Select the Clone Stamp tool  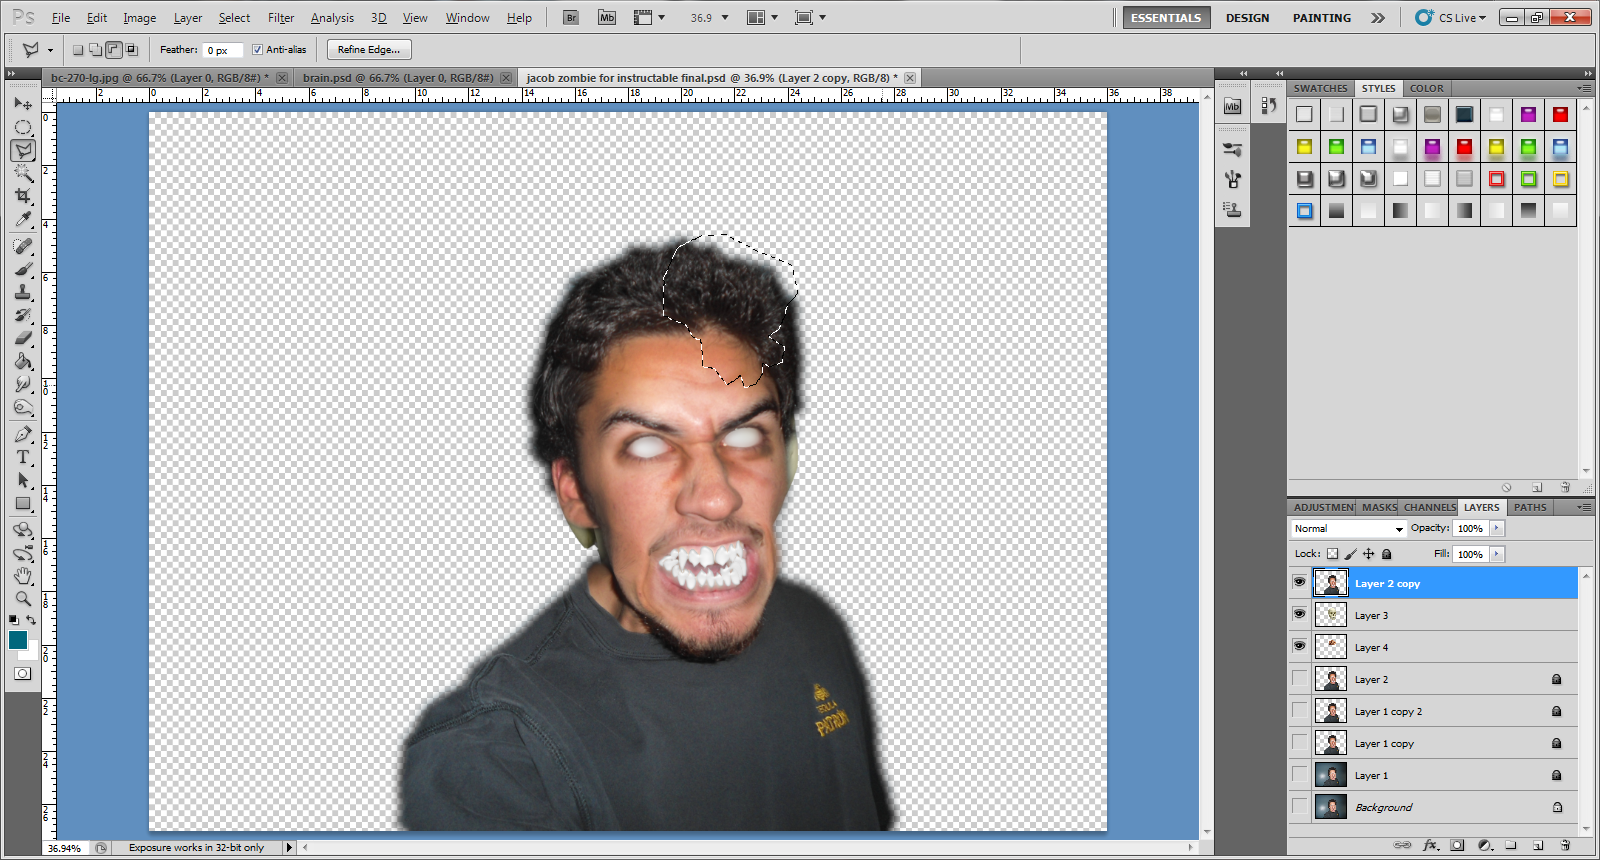pyautogui.click(x=23, y=292)
